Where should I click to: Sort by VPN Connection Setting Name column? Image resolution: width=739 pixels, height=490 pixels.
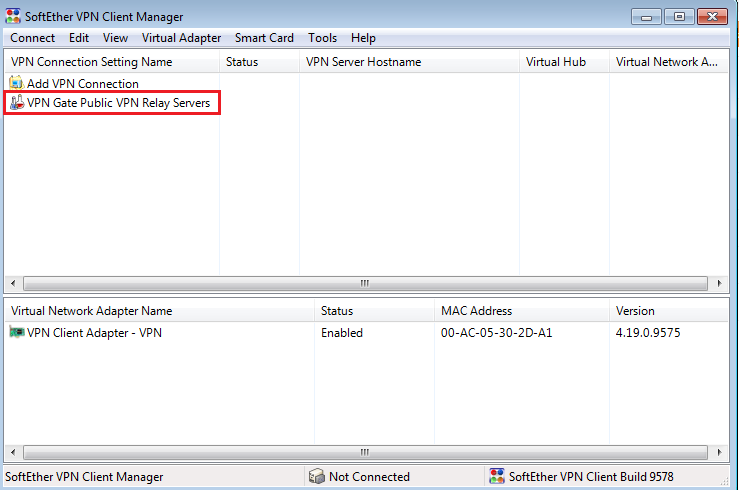point(112,62)
